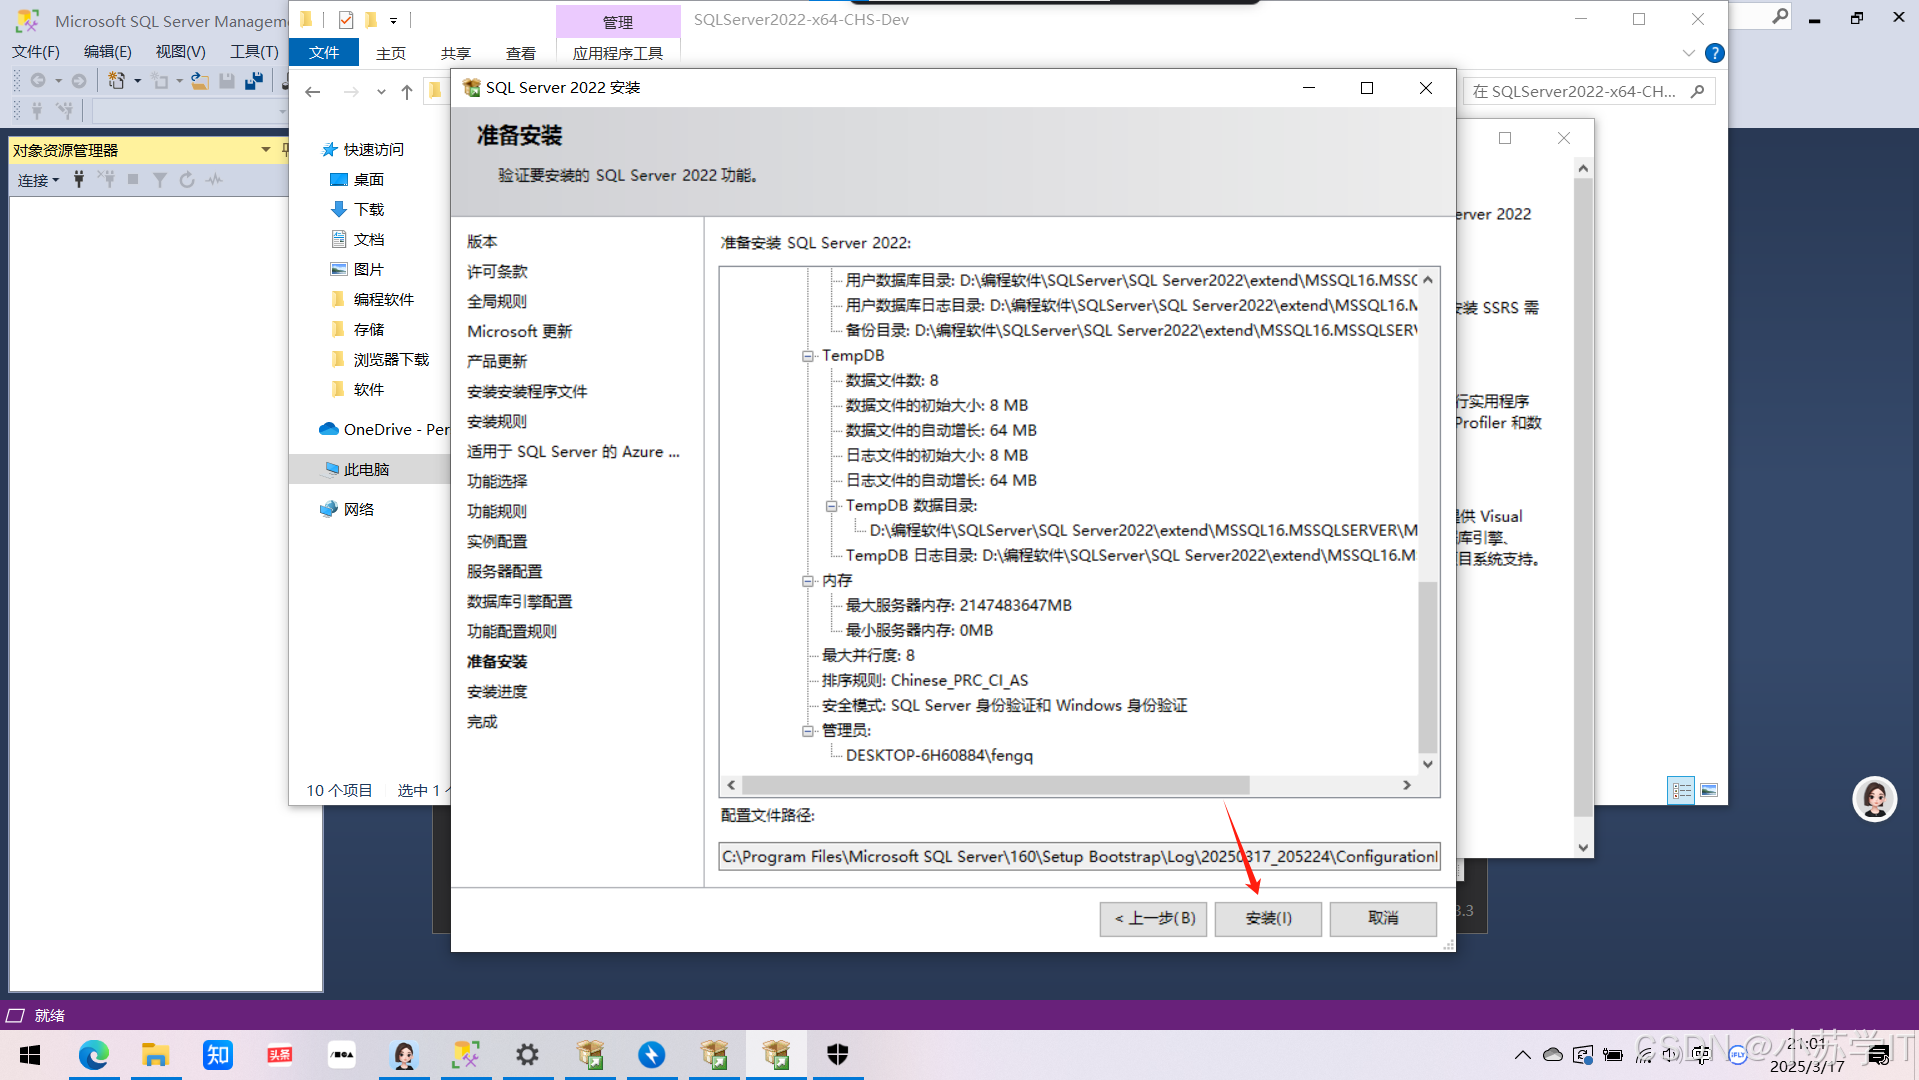Click the summary tree scroll-up arrow
The width and height of the screenshot is (1919, 1080).
[x=1428, y=280]
